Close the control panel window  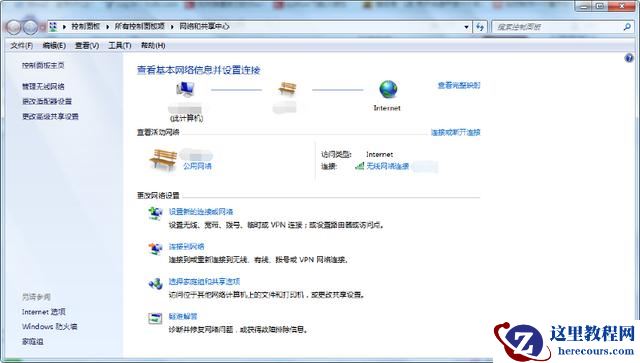(622, 6)
